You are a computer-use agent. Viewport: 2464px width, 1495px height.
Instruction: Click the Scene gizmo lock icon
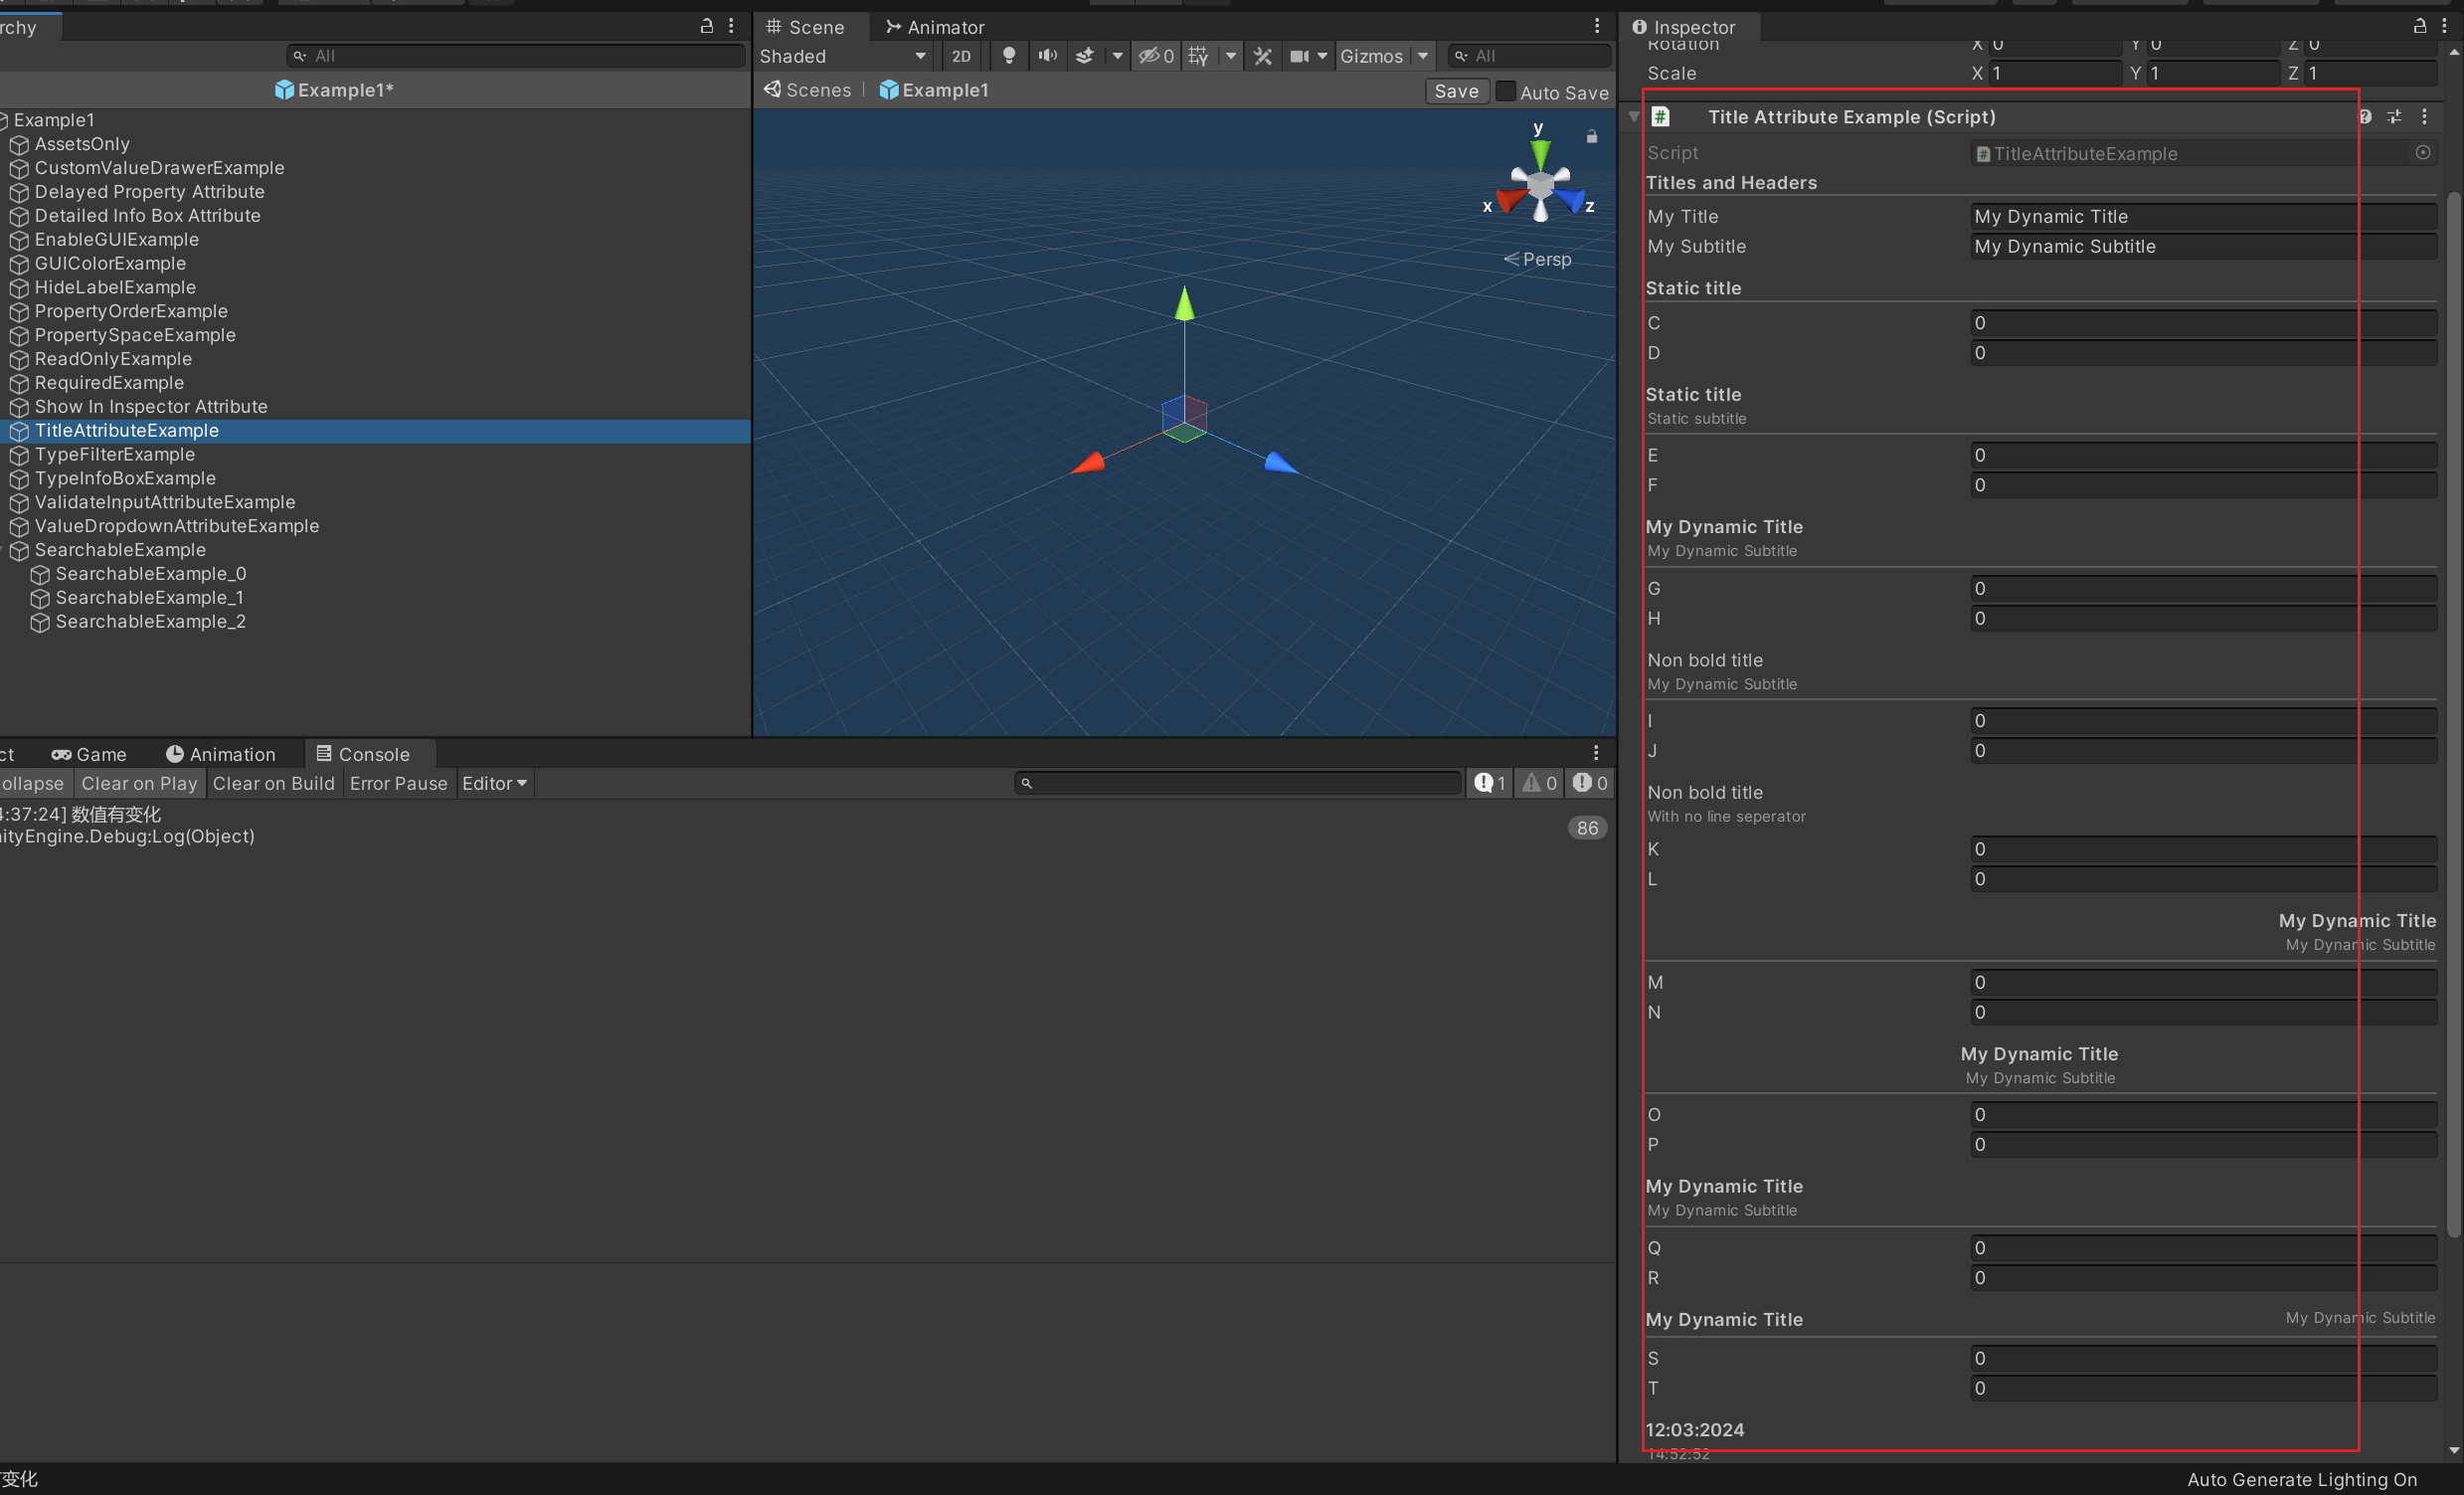(x=1592, y=137)
